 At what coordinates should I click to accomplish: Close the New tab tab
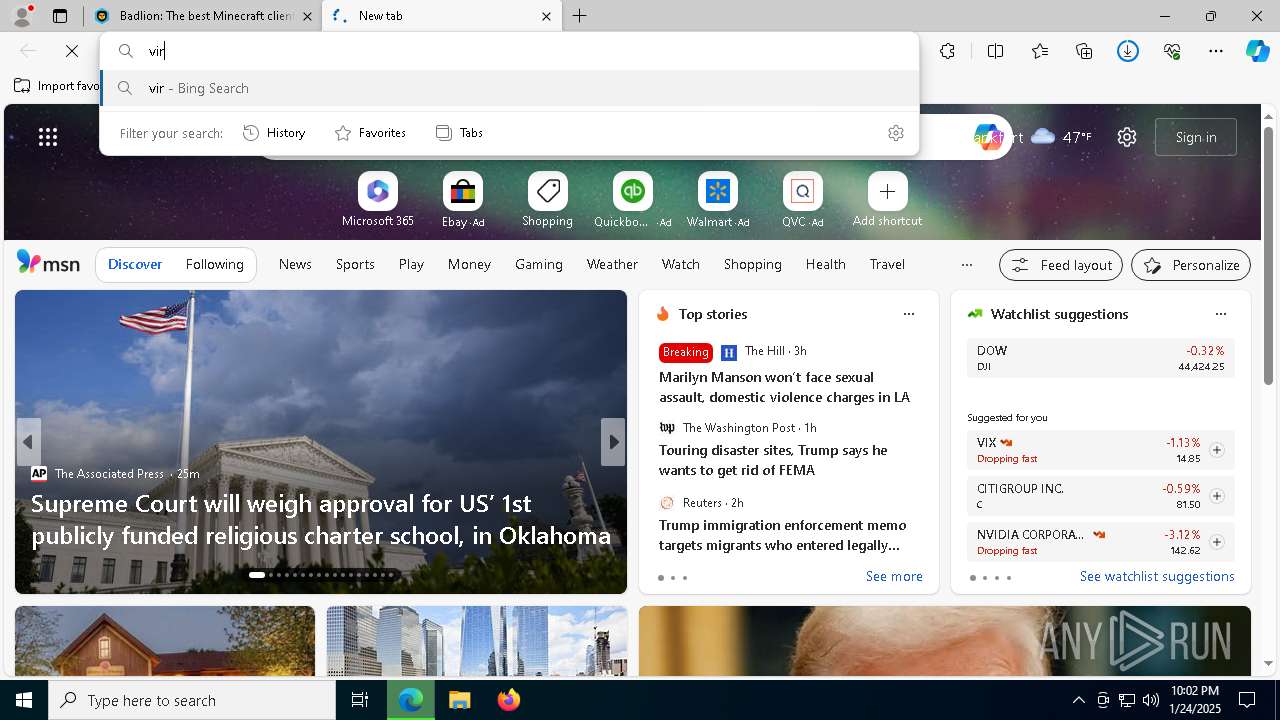click(546, 16)
